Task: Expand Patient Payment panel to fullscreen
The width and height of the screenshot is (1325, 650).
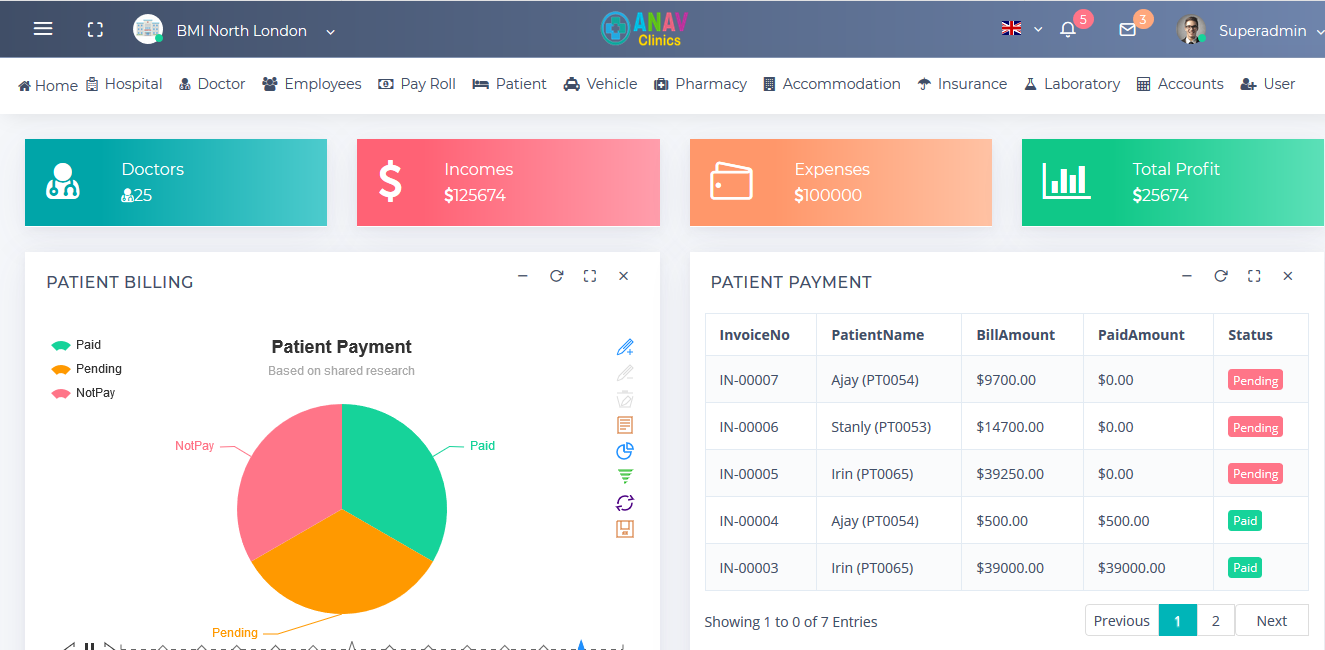Action: coord(1254,276)
